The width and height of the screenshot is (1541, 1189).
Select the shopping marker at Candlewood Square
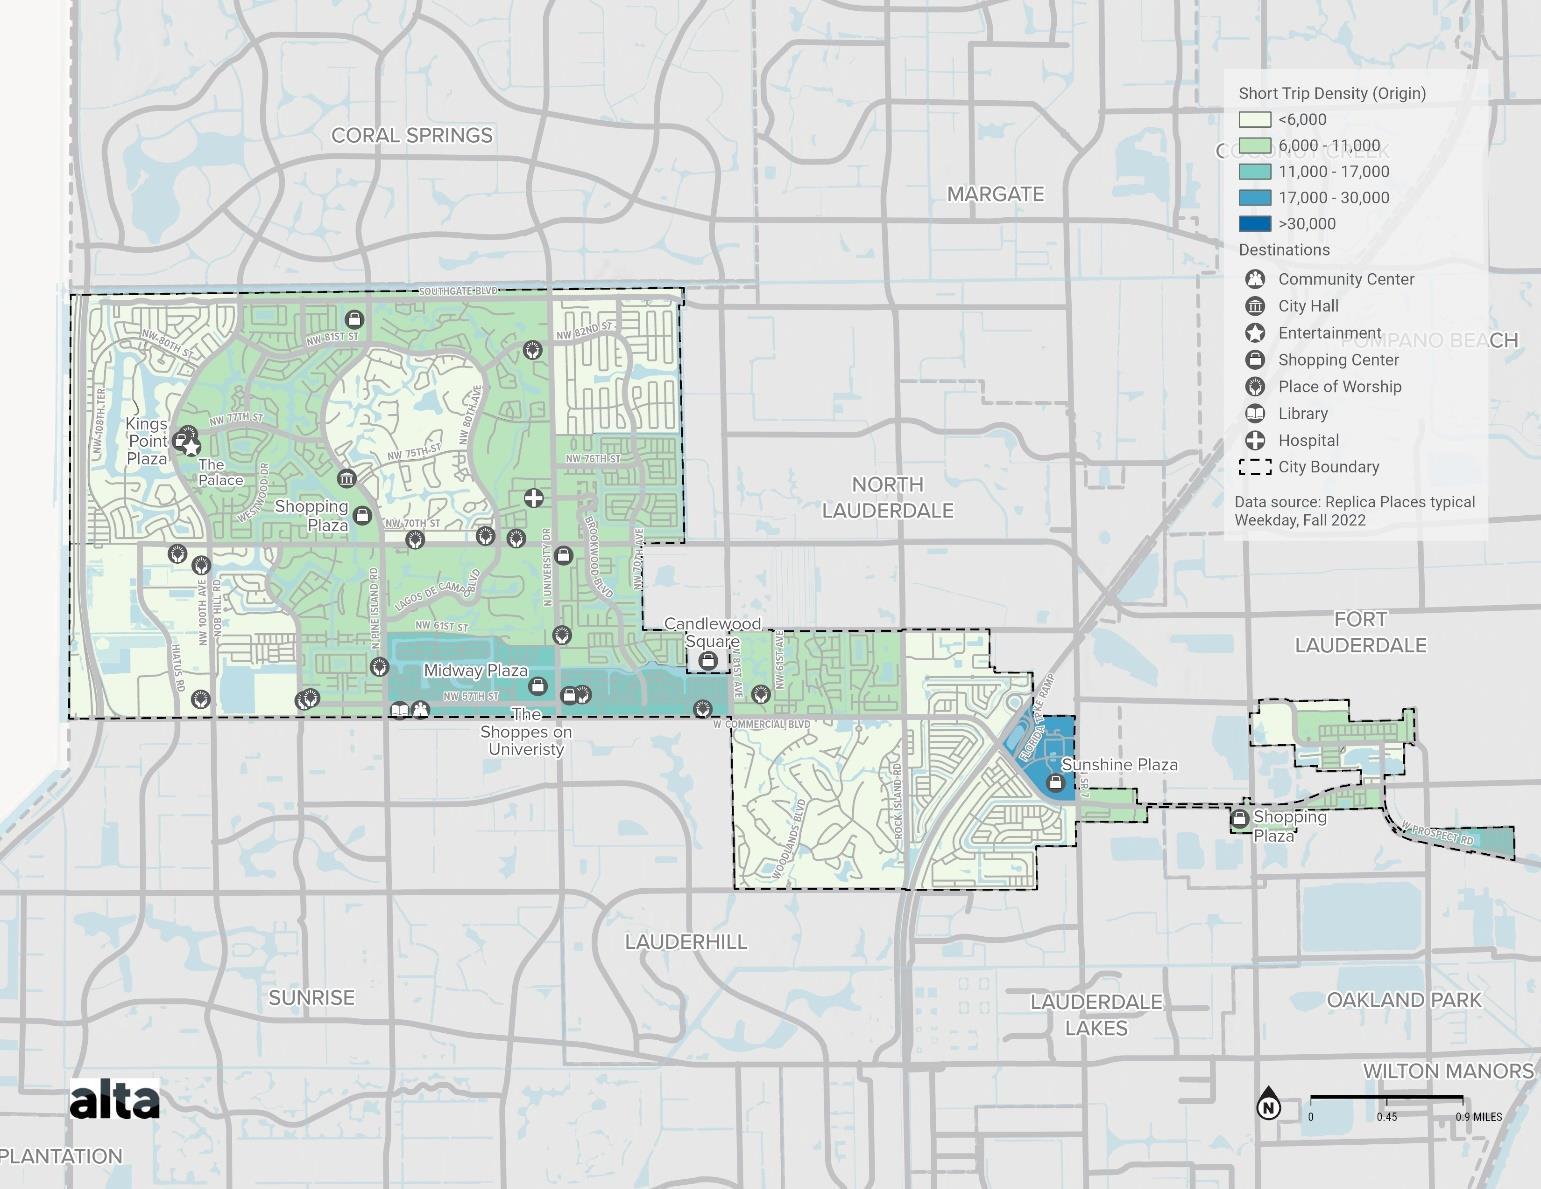pos(708,661)
